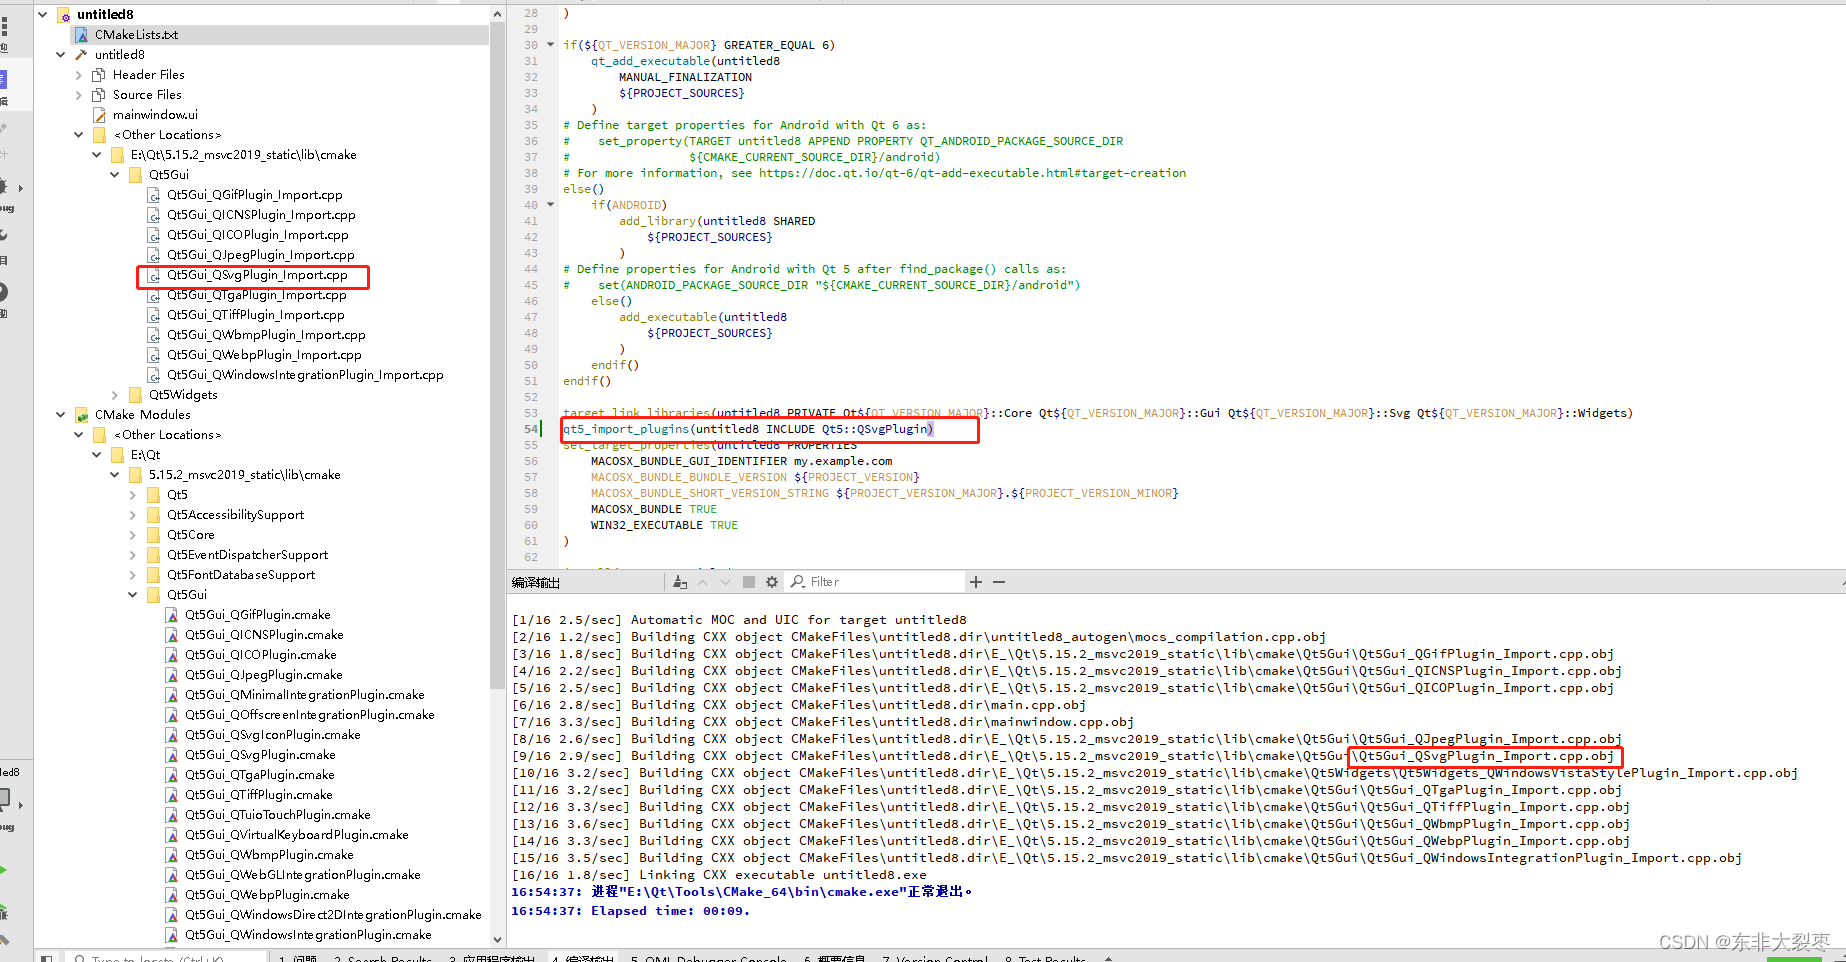The width and height of the screenshot is (1846, 962).
Task: Jump to previous output entry with the up arrow
Action: 703,581
